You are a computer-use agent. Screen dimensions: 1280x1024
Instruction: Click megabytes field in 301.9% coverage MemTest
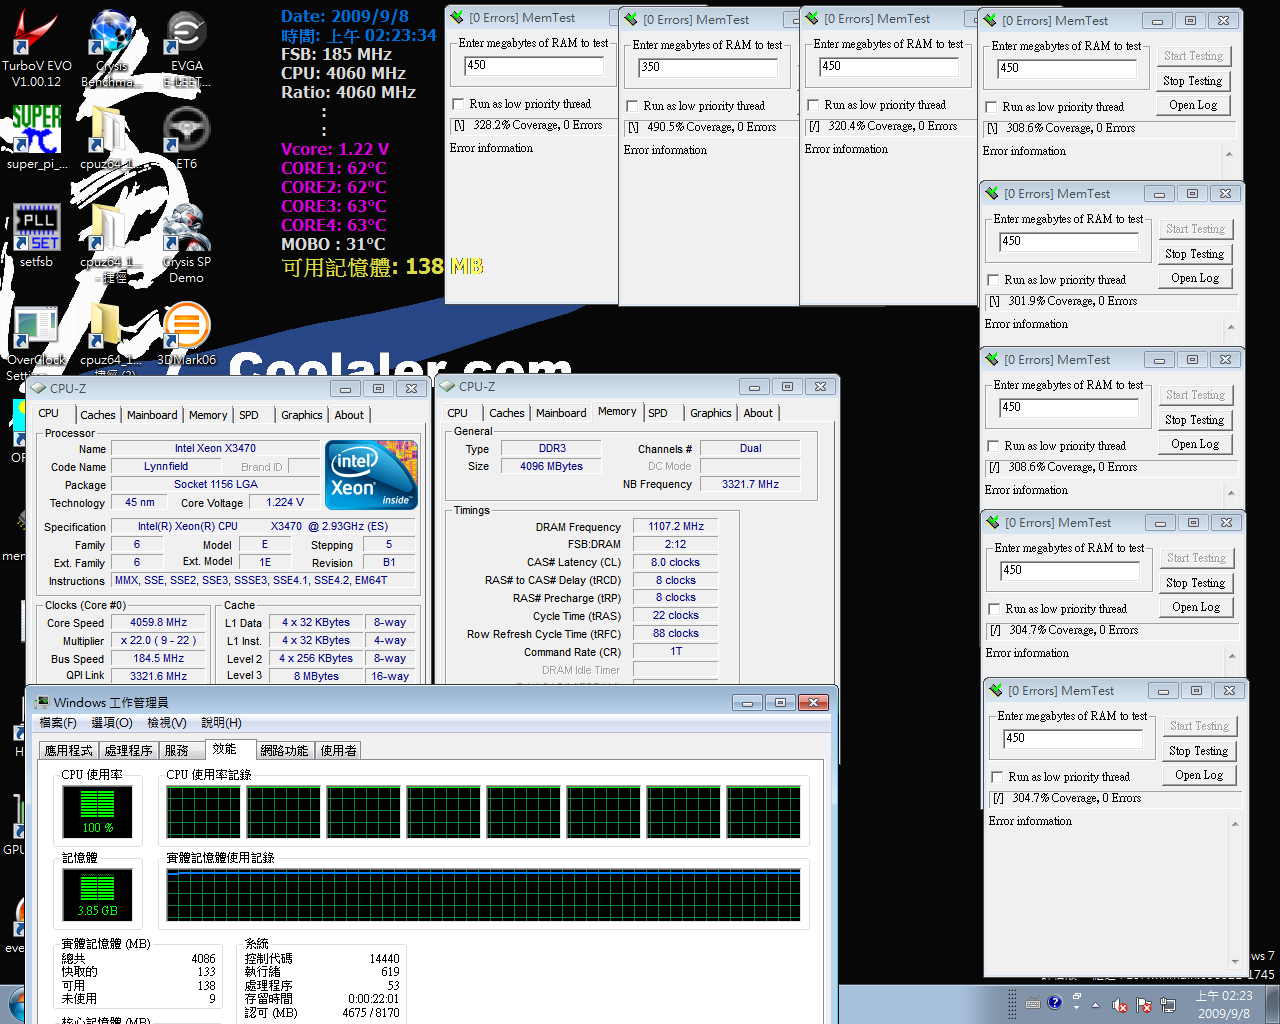(x=1069, y=241)
